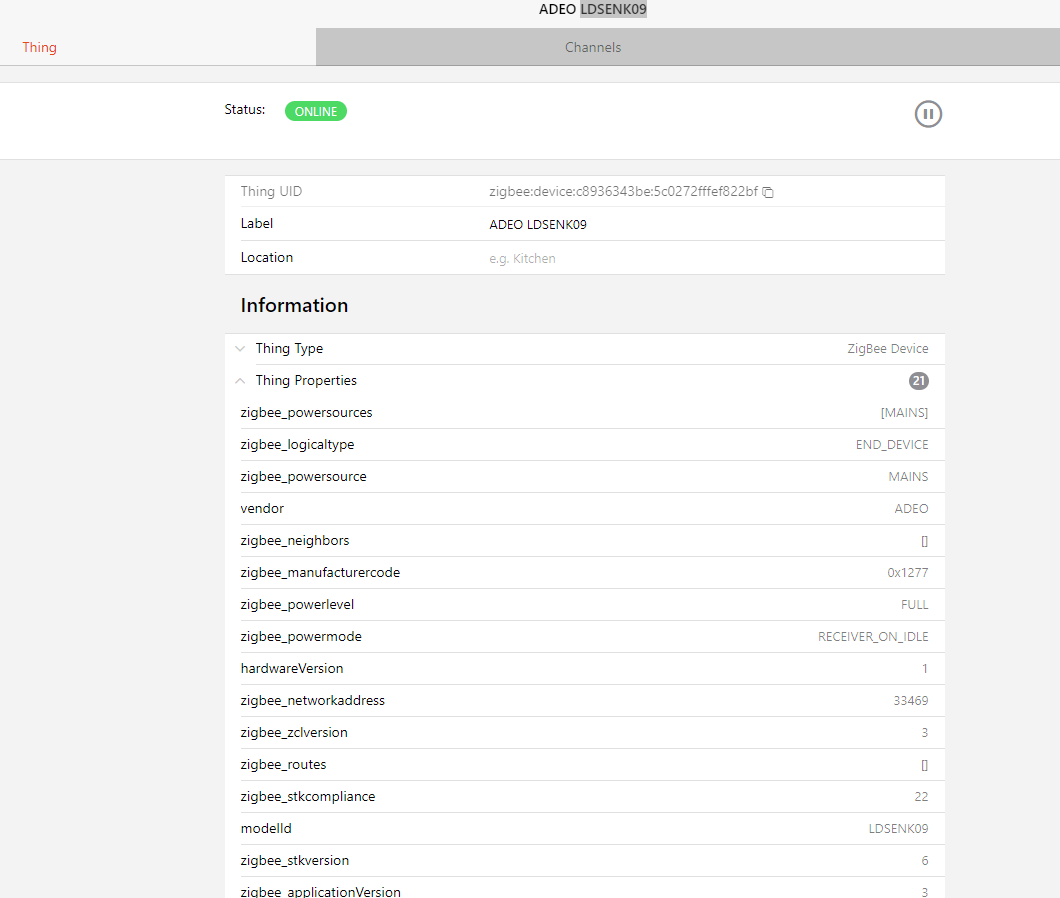The width and height of the screenshot is (1060, 898).
Task: Click the zigbee_neighbors row label
Action: [x=295, y=540]
